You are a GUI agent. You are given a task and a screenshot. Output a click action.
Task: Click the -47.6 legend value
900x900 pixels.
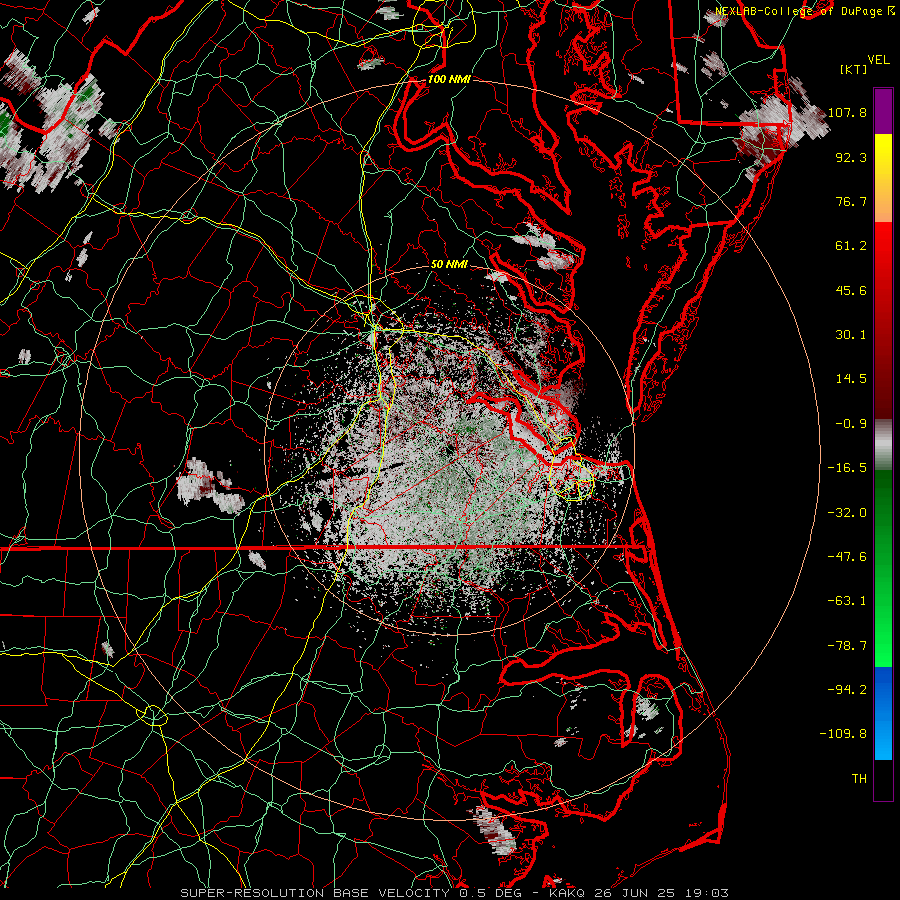(x=847, y=556)
